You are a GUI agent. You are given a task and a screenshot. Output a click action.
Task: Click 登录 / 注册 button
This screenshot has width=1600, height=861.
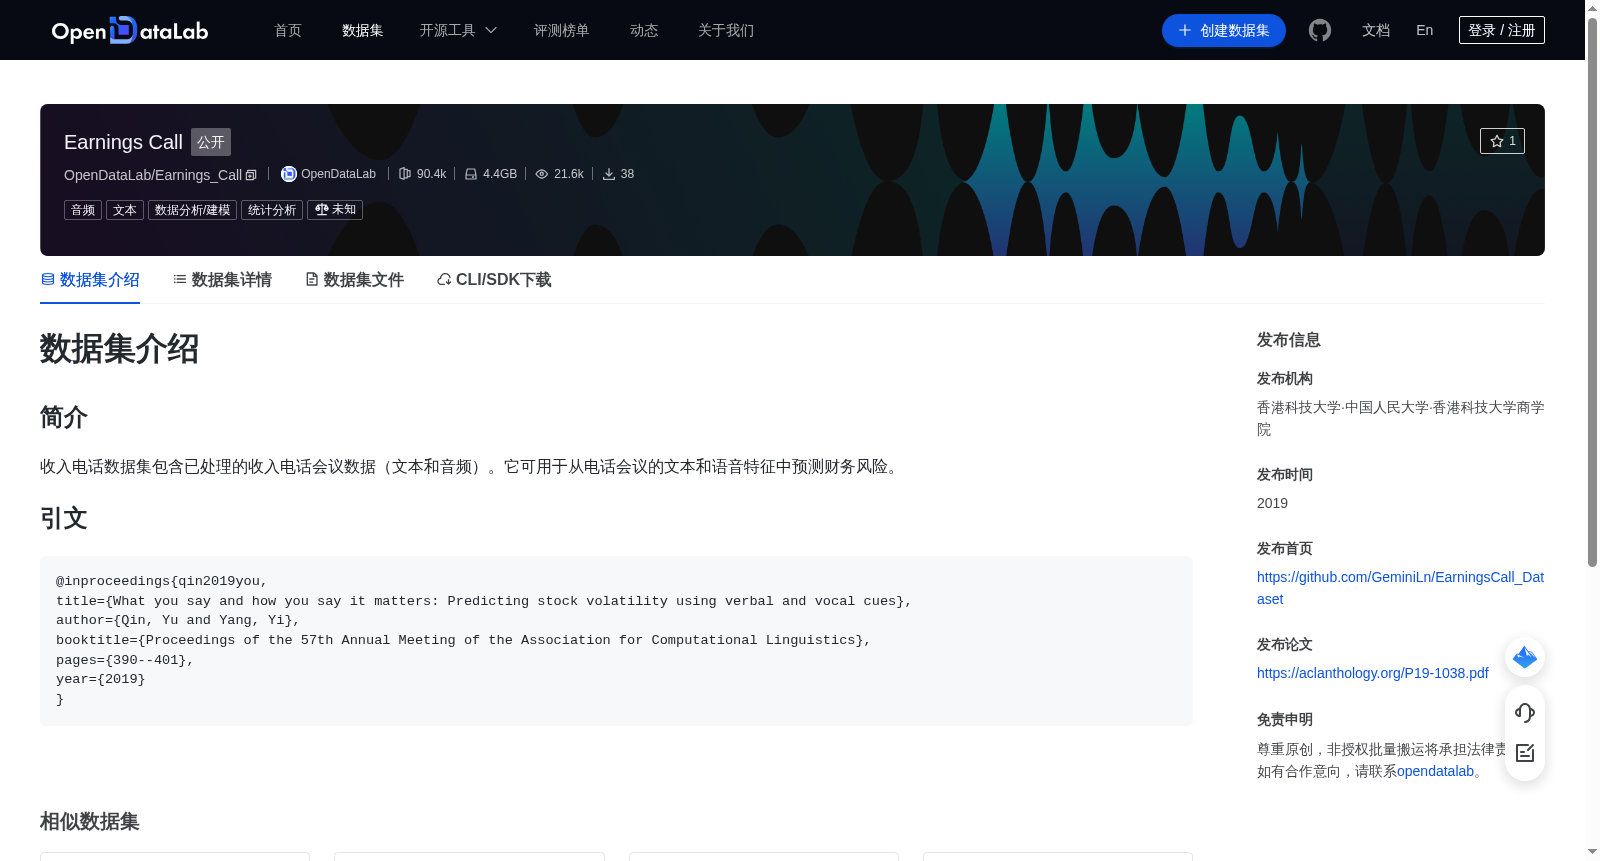[x=1502, y=30]
